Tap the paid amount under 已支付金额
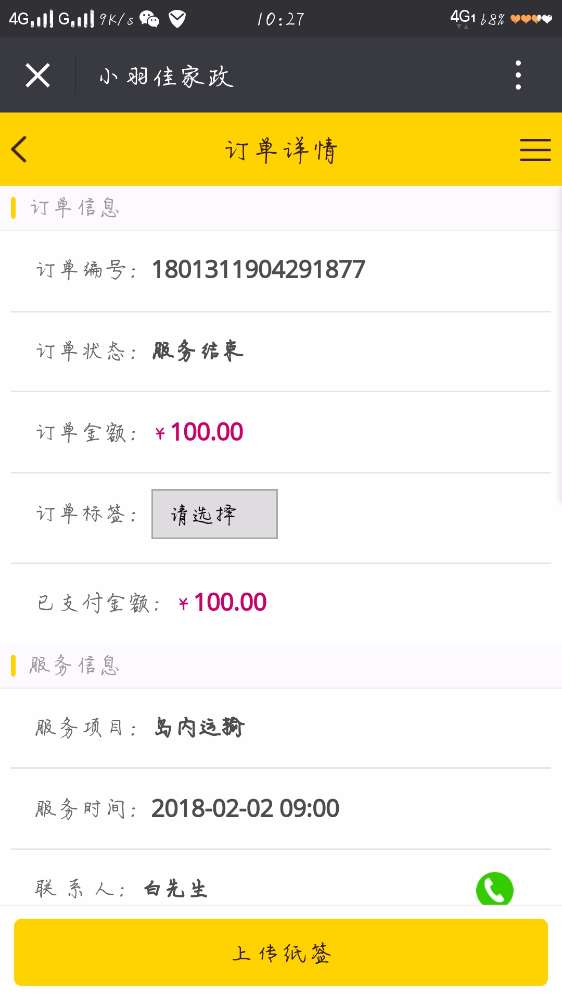Image resolution: width=562 pixels, height=1000 pixels. (222, 602)
